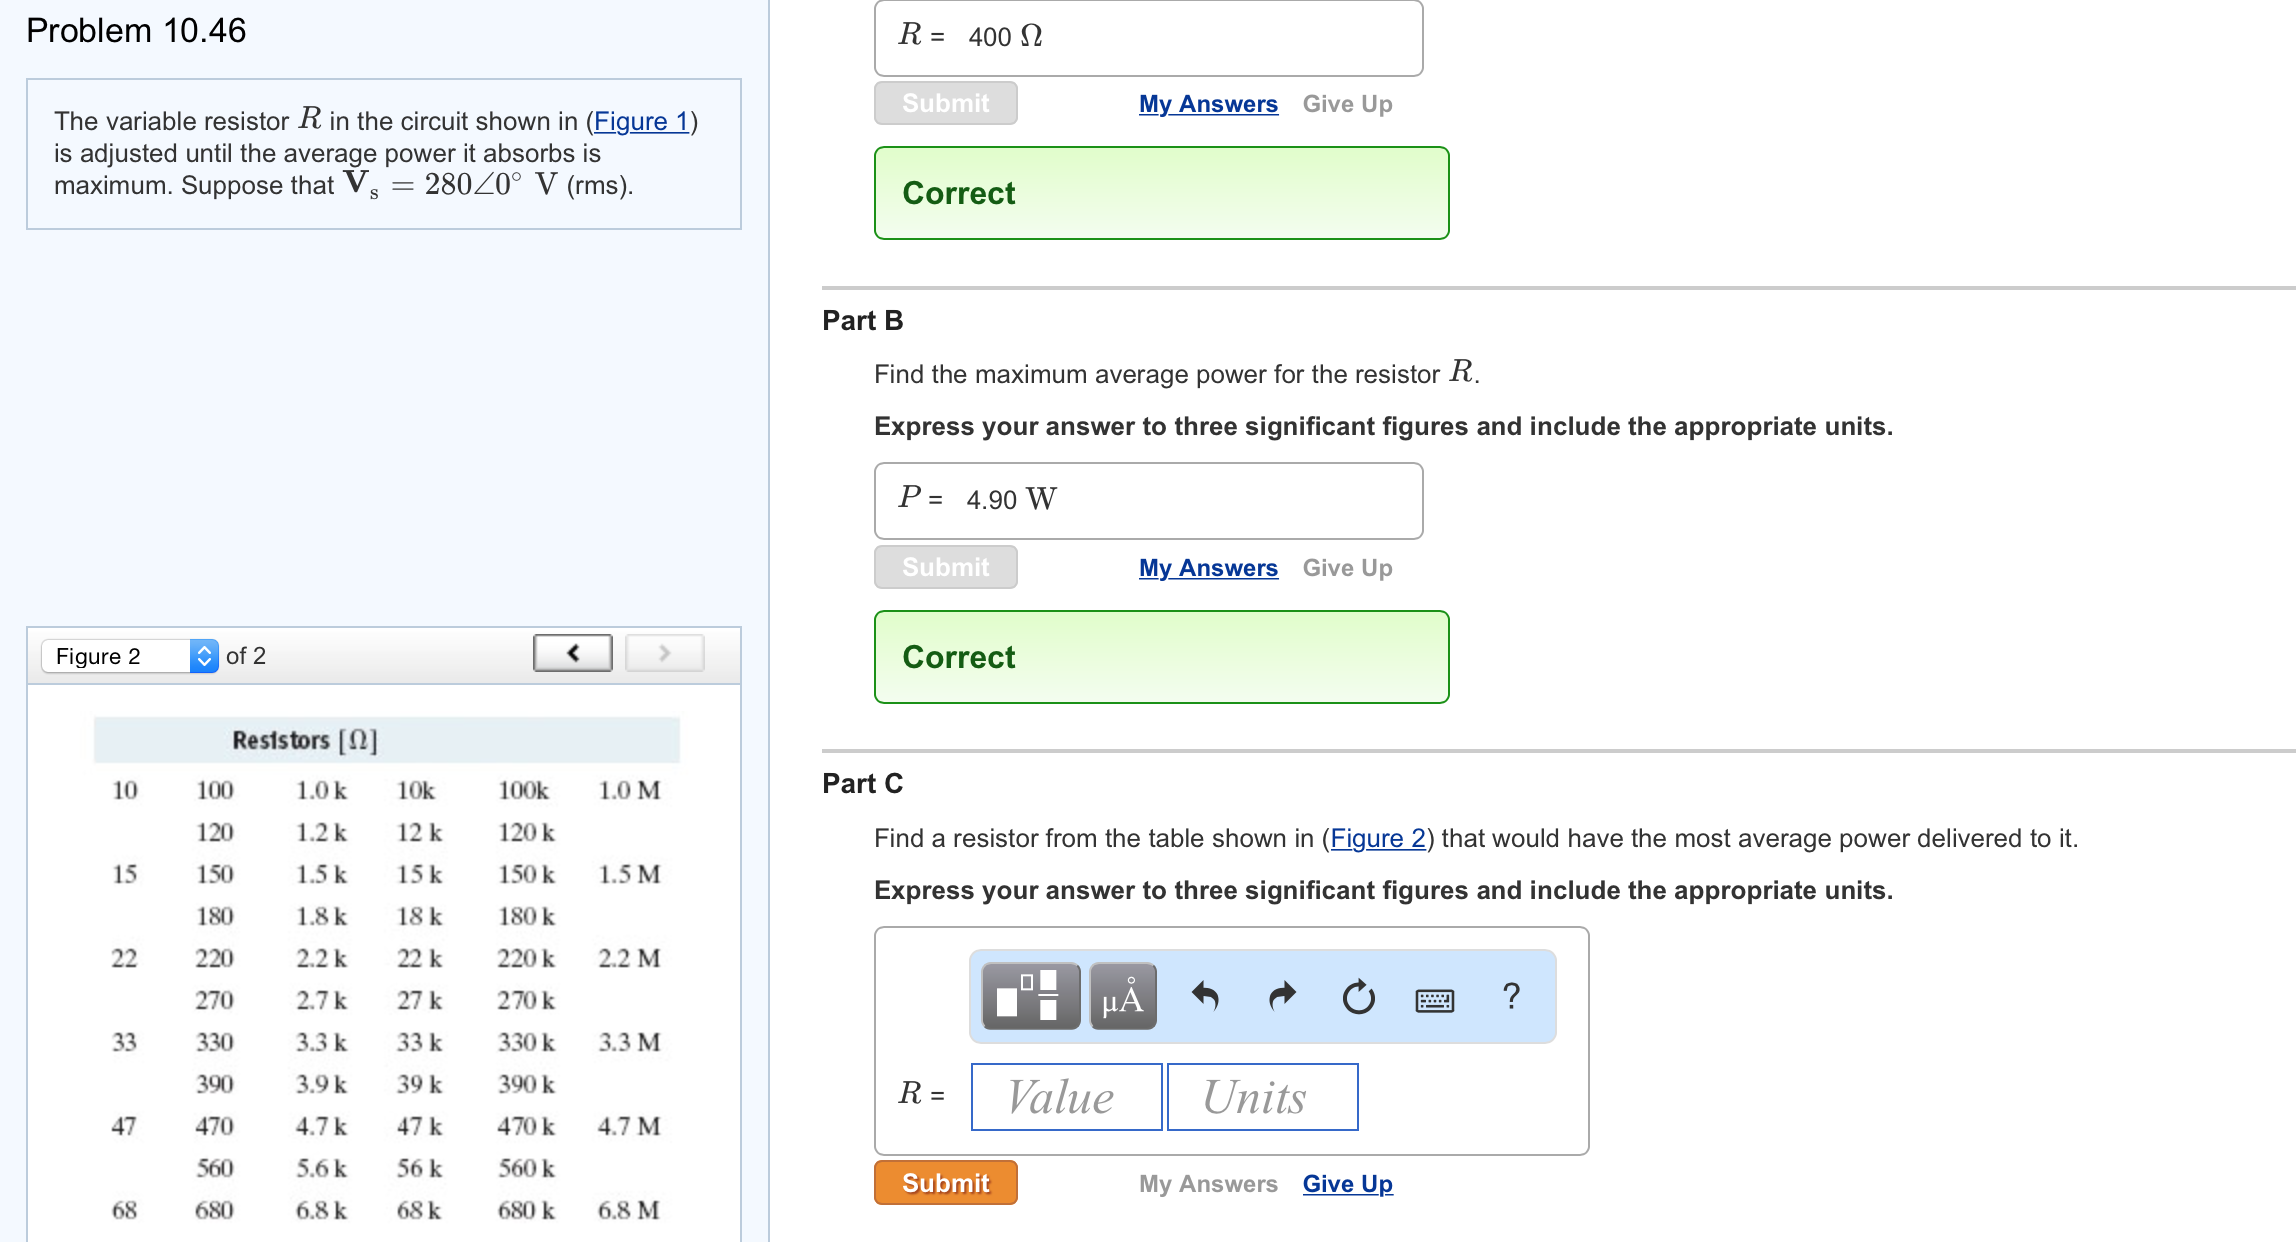2296x1242 pixels.
Task: Click the Units input field
Action: pos(1261,1097)
